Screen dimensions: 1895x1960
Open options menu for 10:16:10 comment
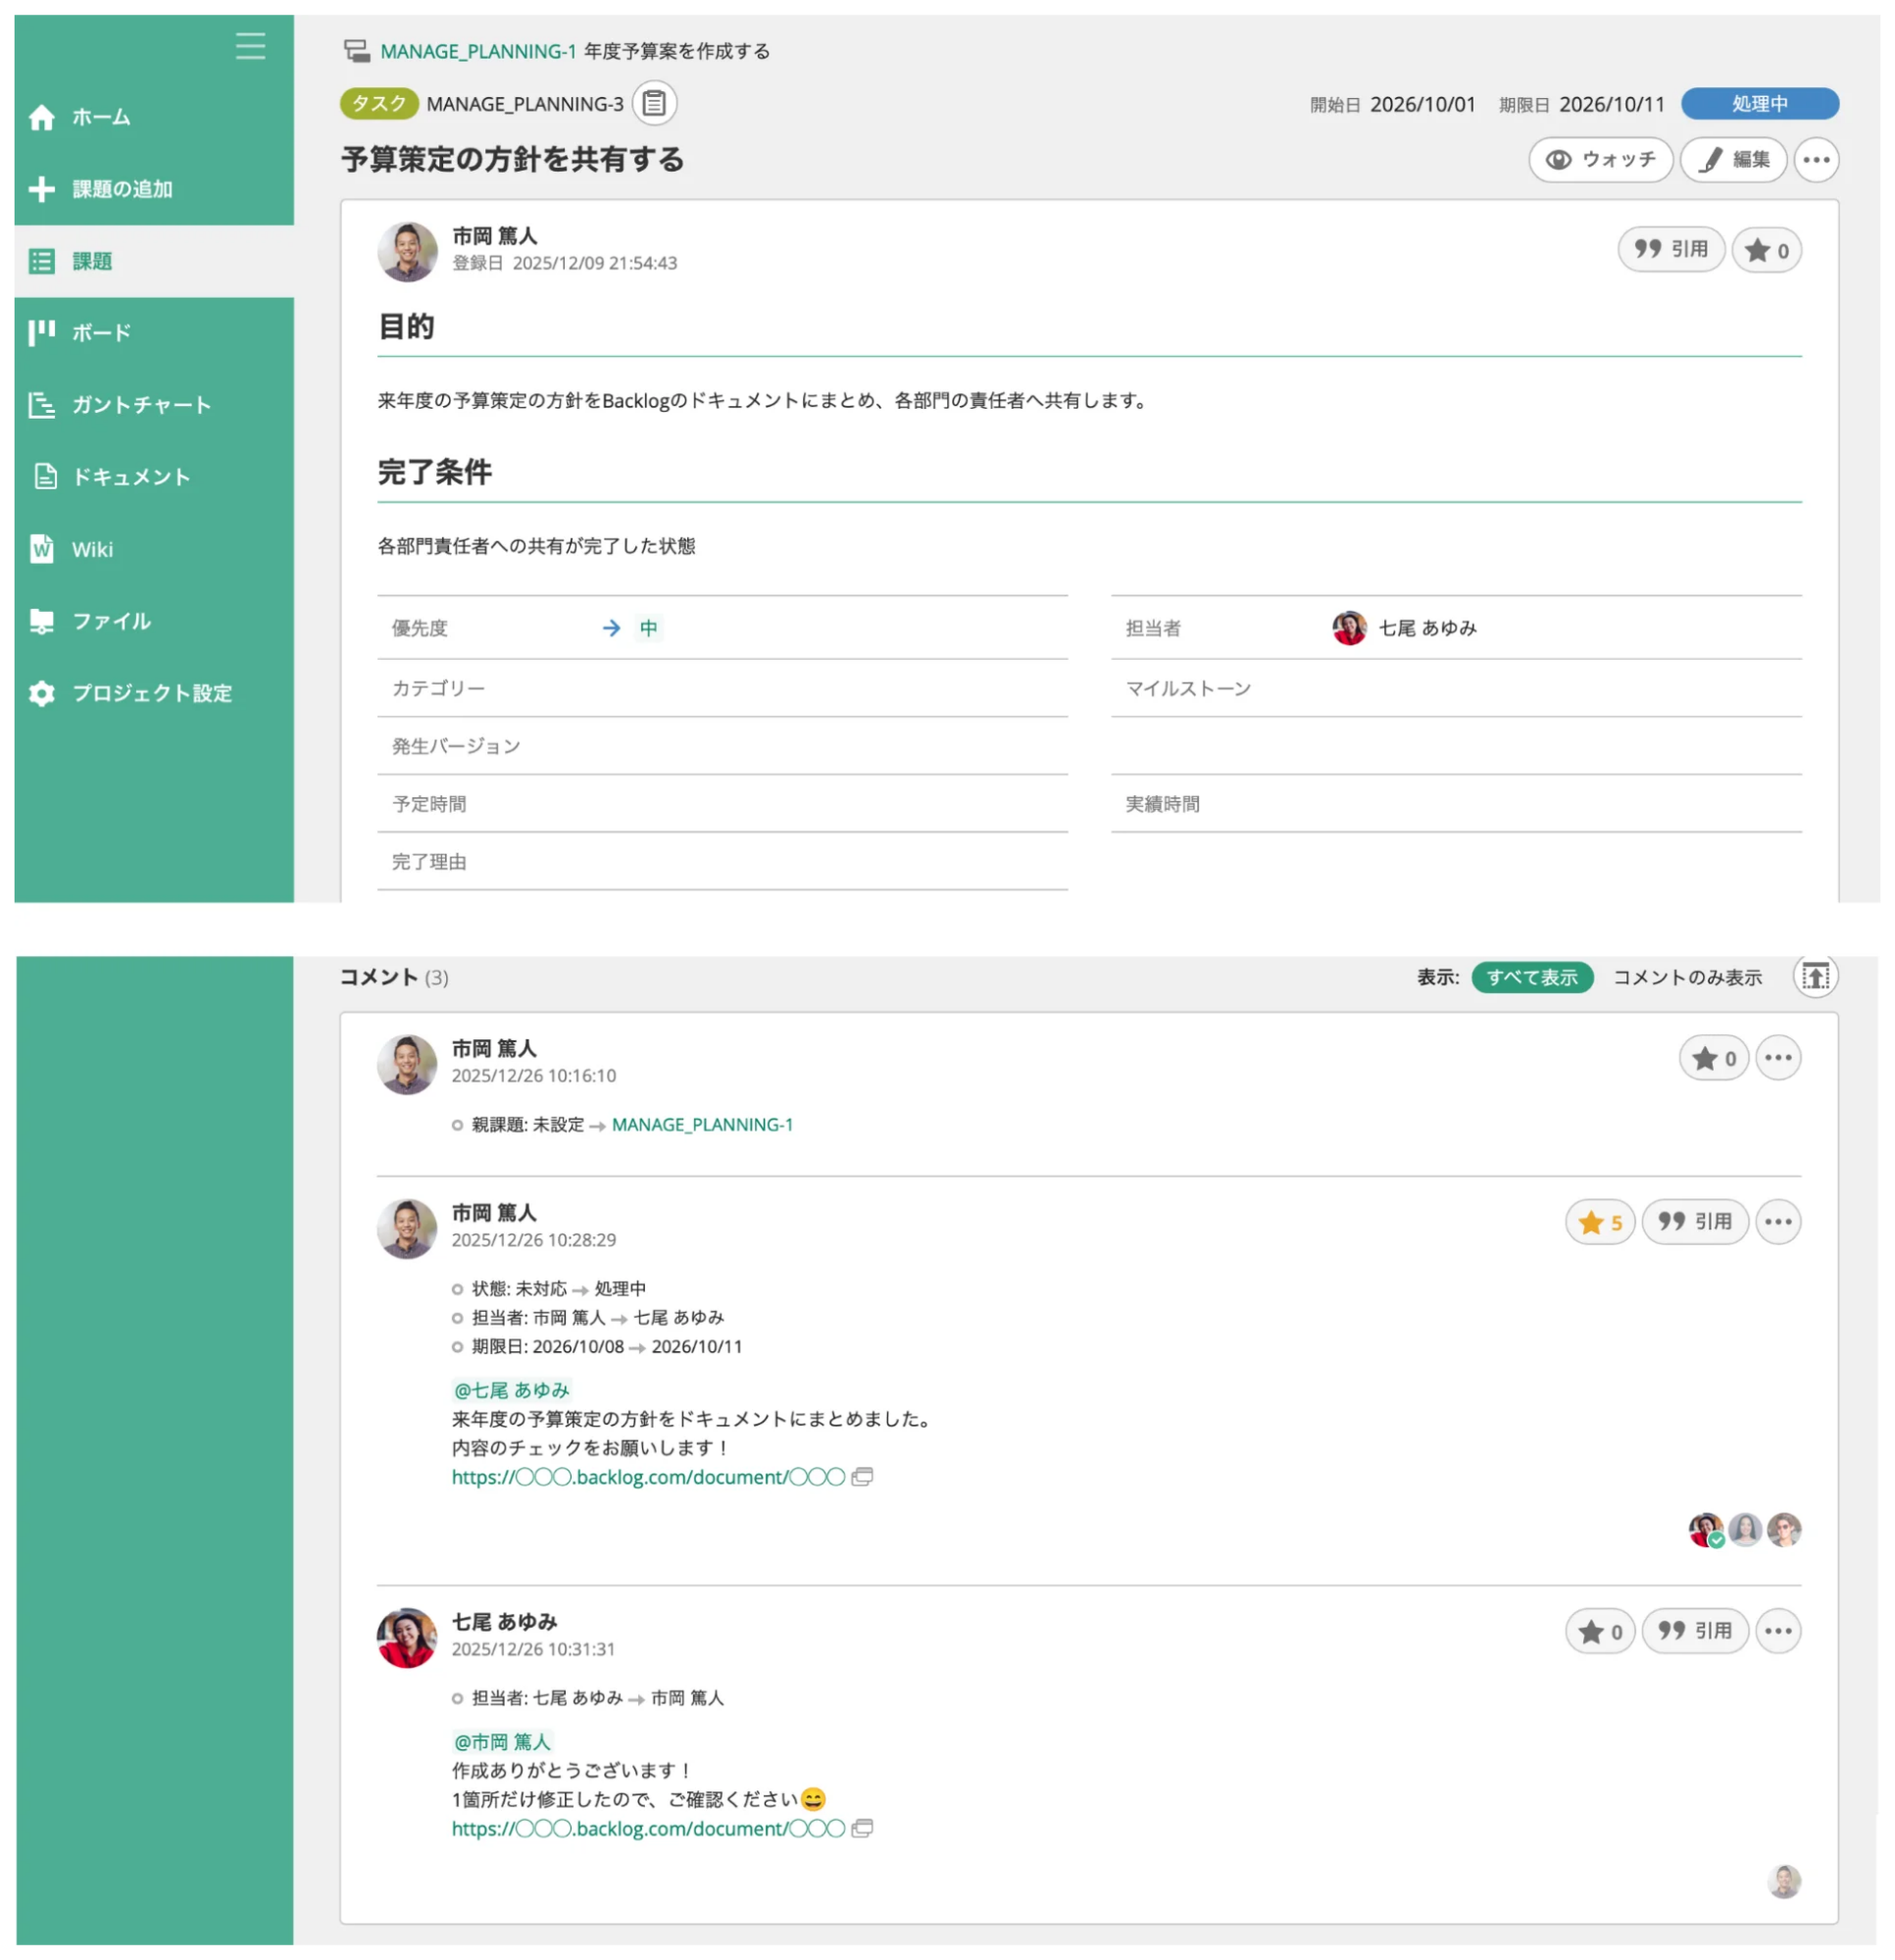coord(1778,1058)
